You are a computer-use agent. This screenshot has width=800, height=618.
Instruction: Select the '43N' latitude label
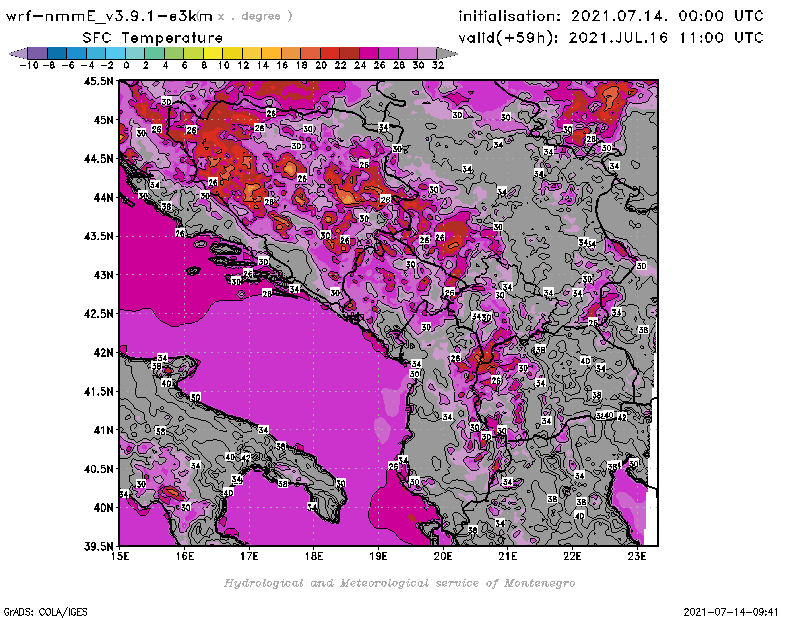tap(104, 275)
